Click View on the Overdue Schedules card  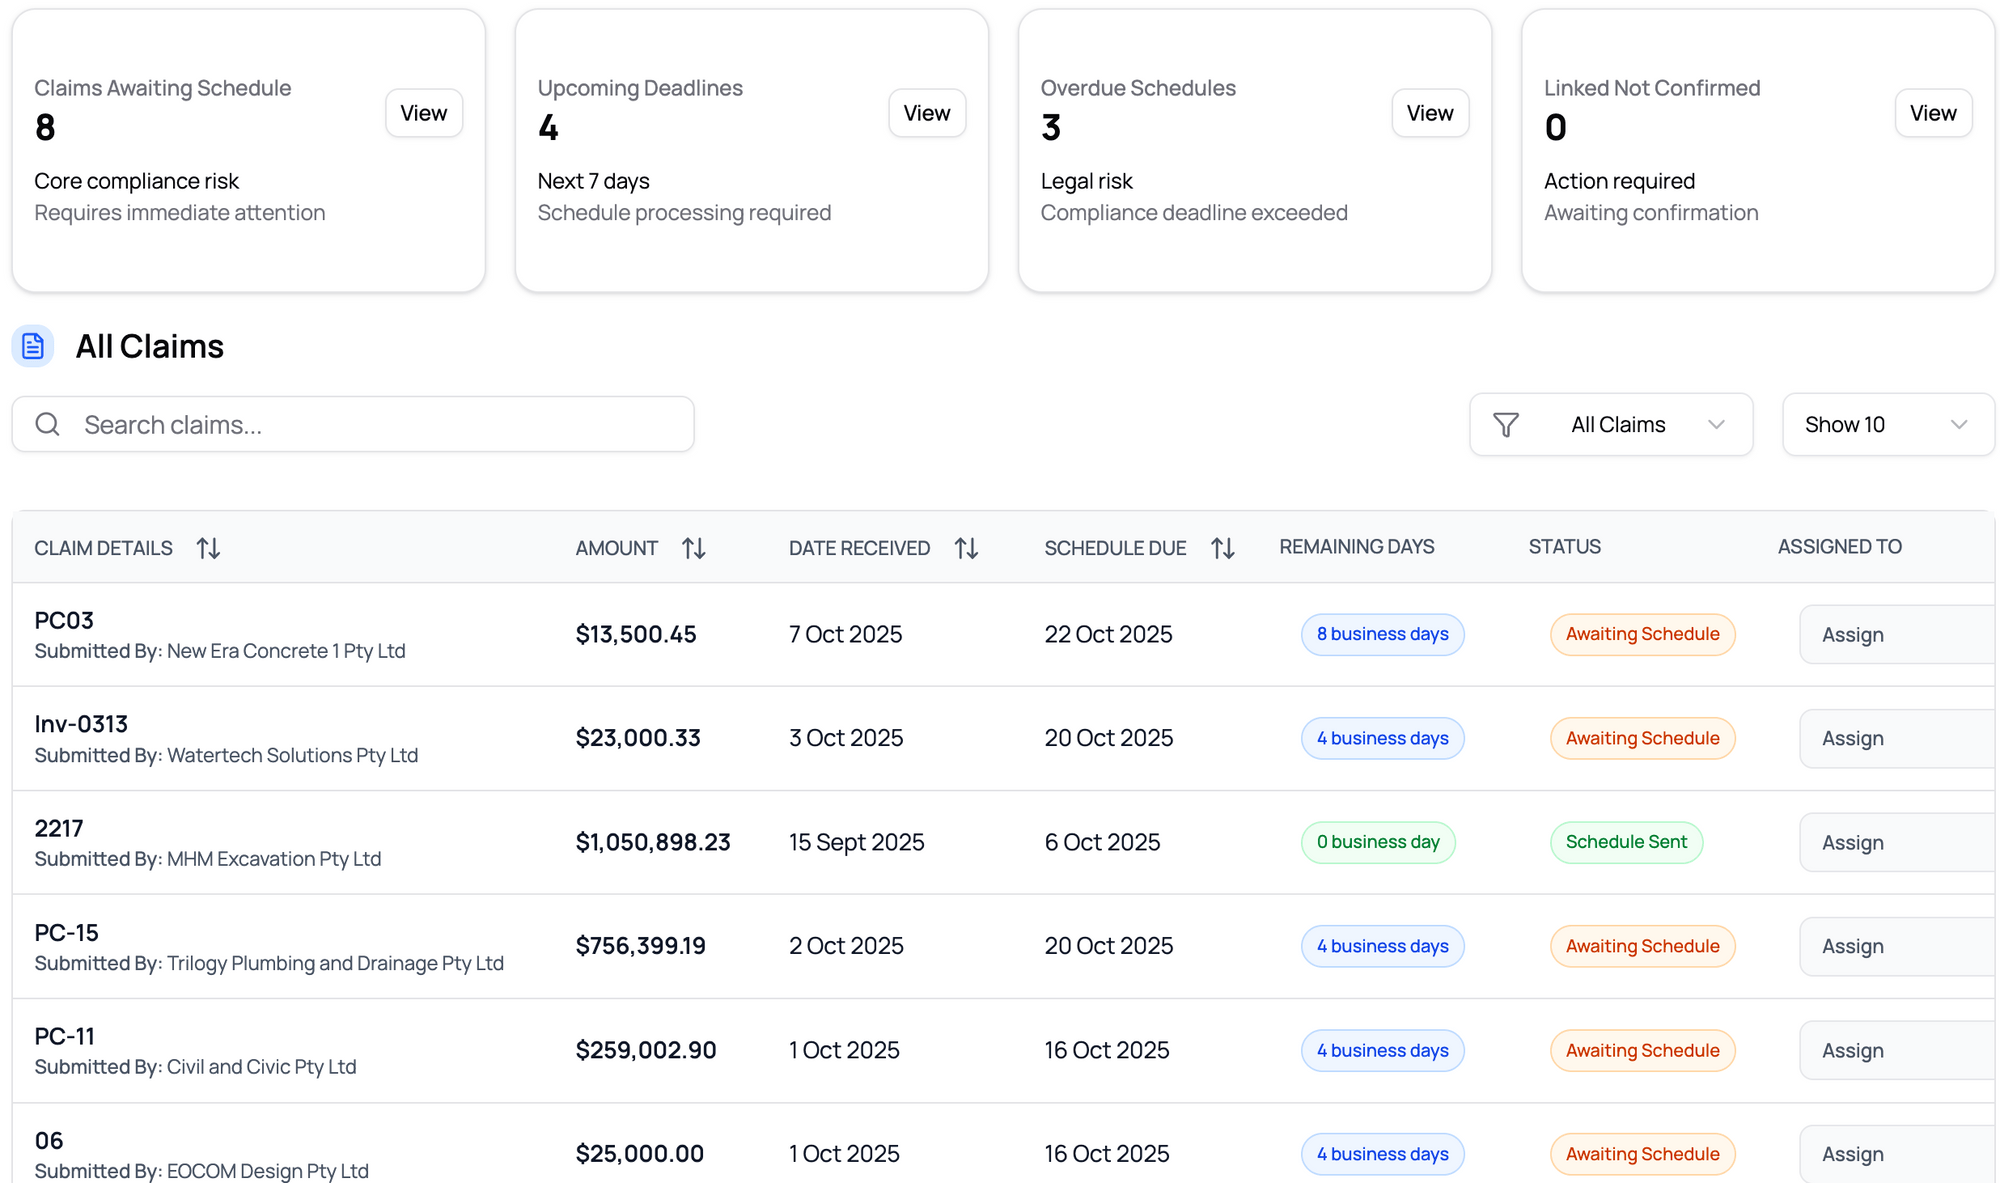point(1430,113)
